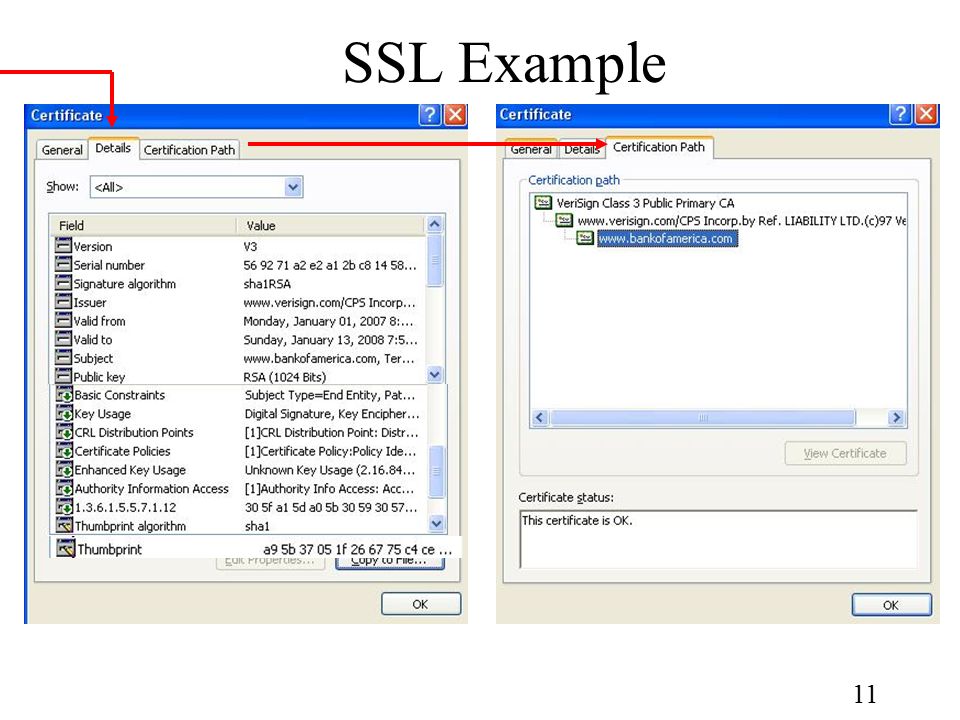Click the Subject field icon
Screen dimensions: 960x720
[x=63, y=358]
